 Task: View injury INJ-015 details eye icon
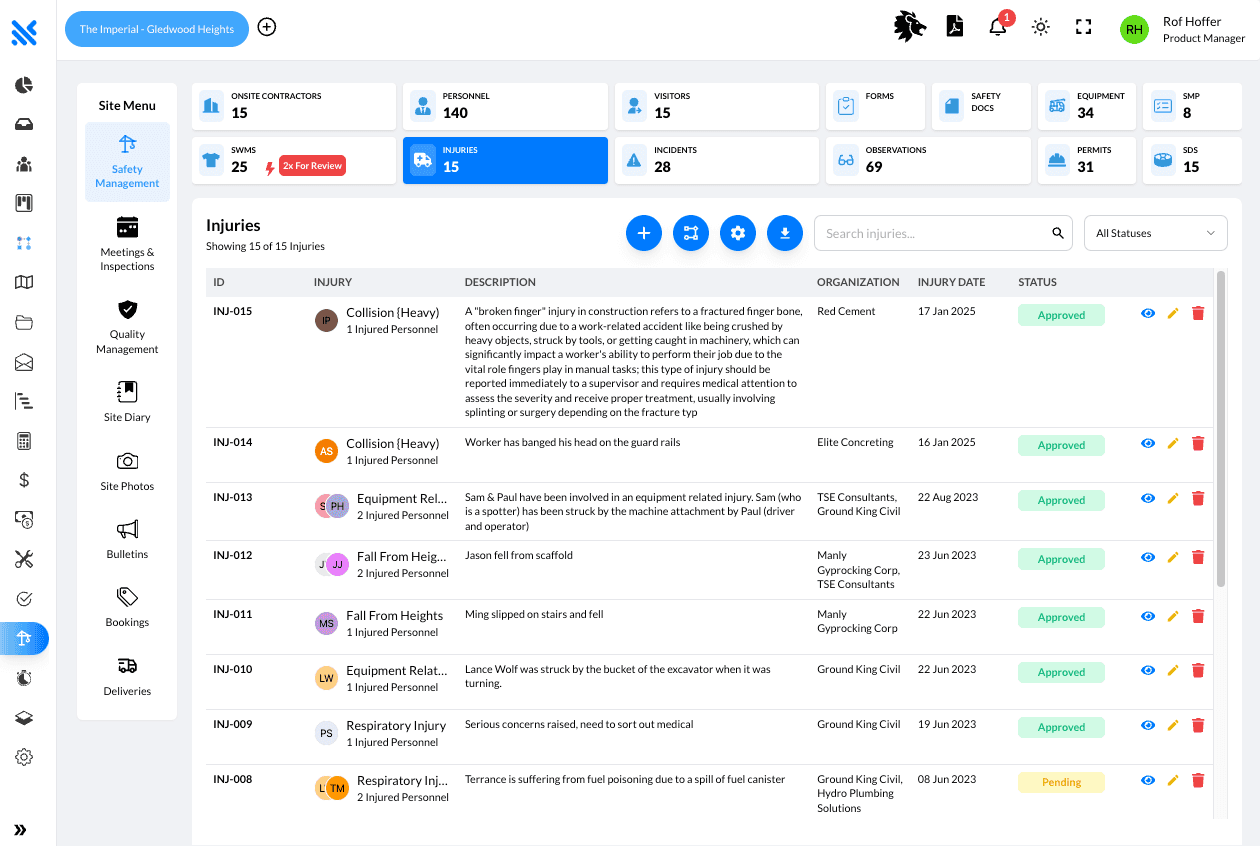coord(1148,313)
